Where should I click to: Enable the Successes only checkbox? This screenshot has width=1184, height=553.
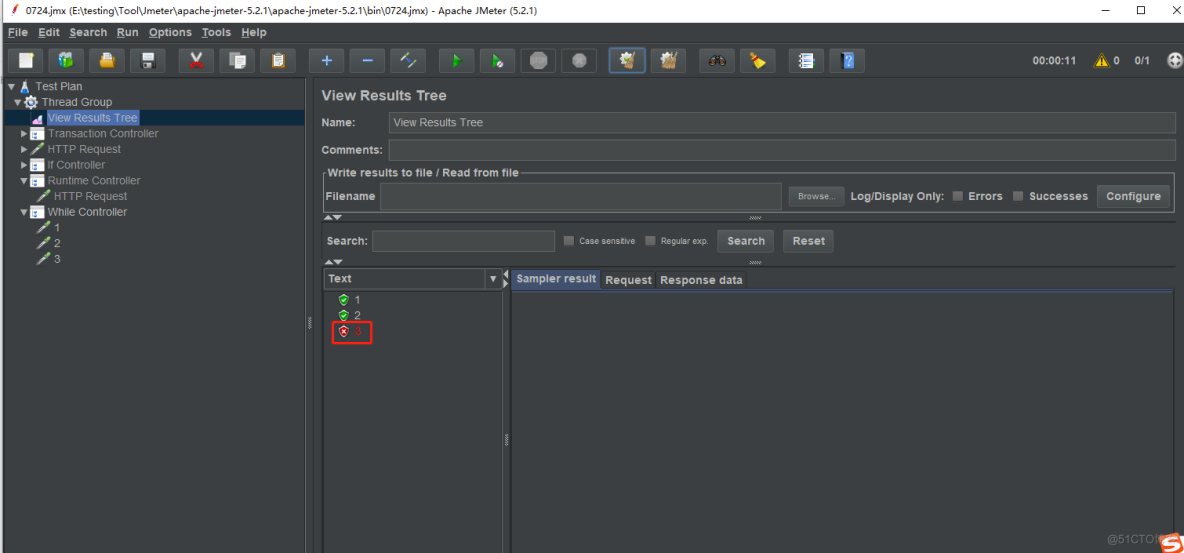click(1018, 196)
